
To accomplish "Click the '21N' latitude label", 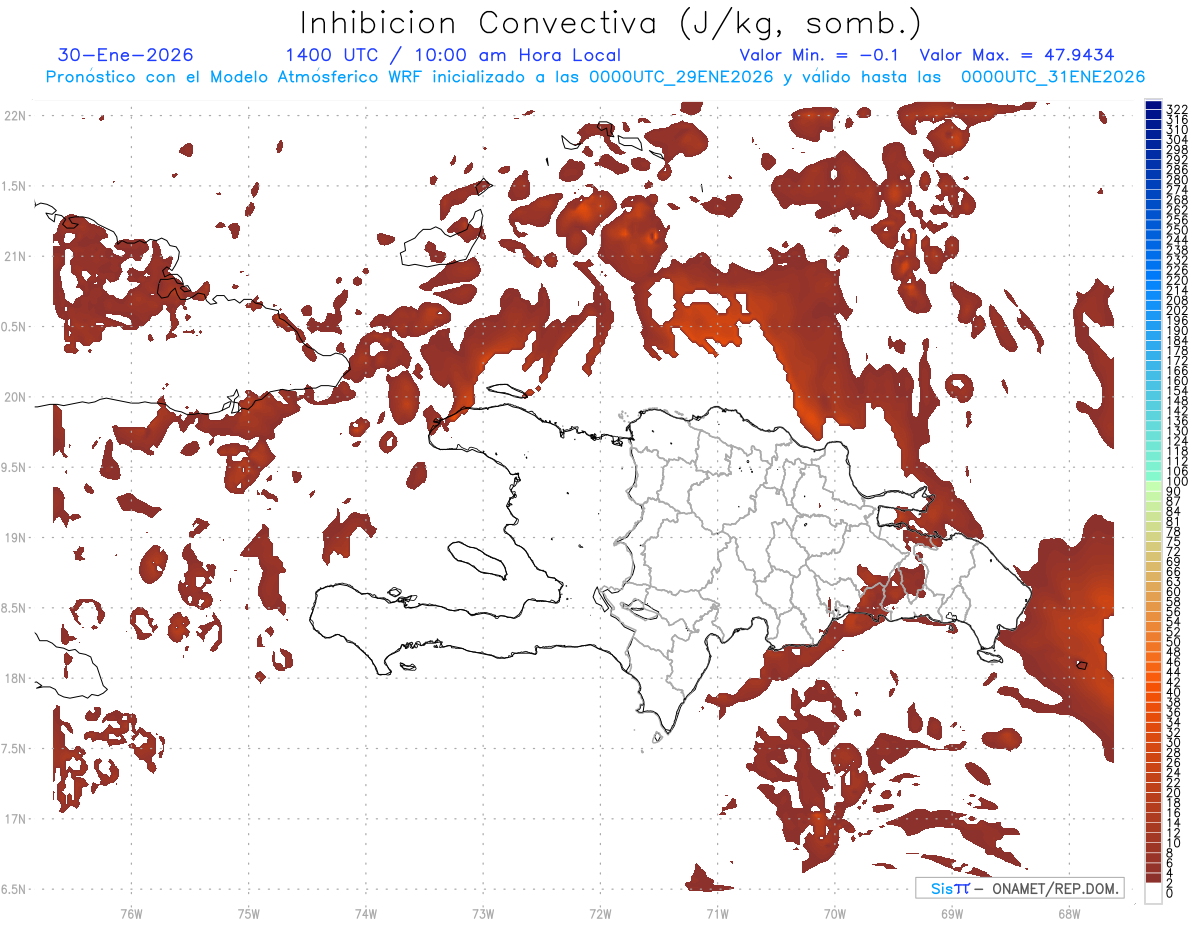I will (14, 256).
